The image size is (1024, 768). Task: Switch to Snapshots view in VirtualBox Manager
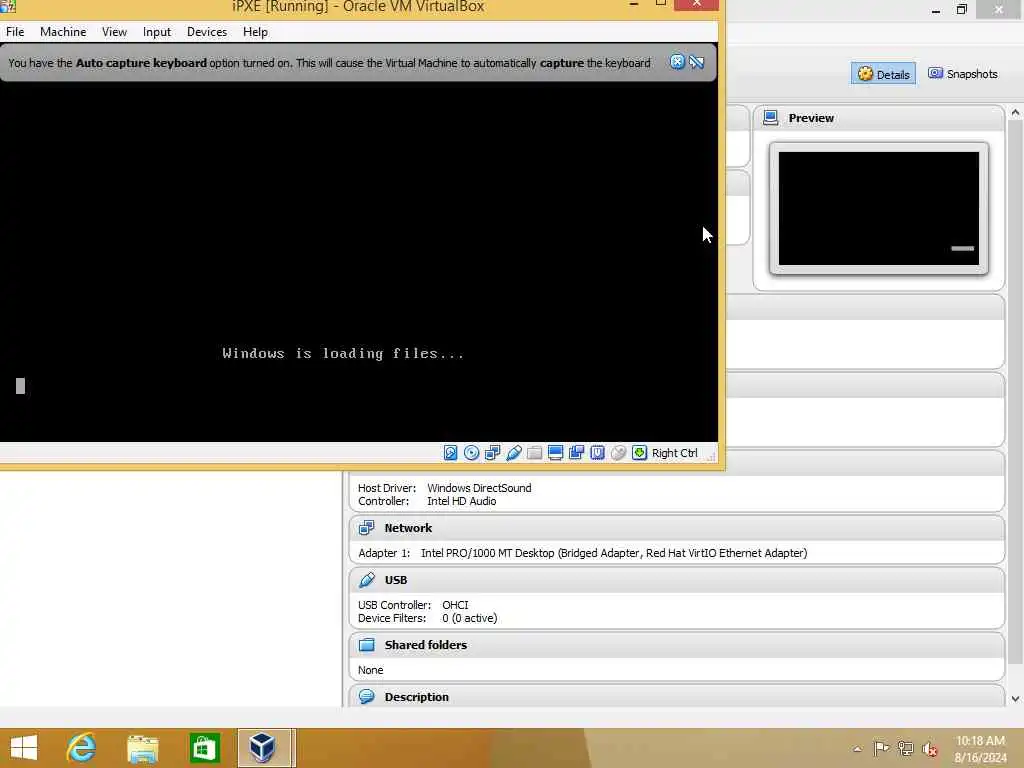pos(963,74)
